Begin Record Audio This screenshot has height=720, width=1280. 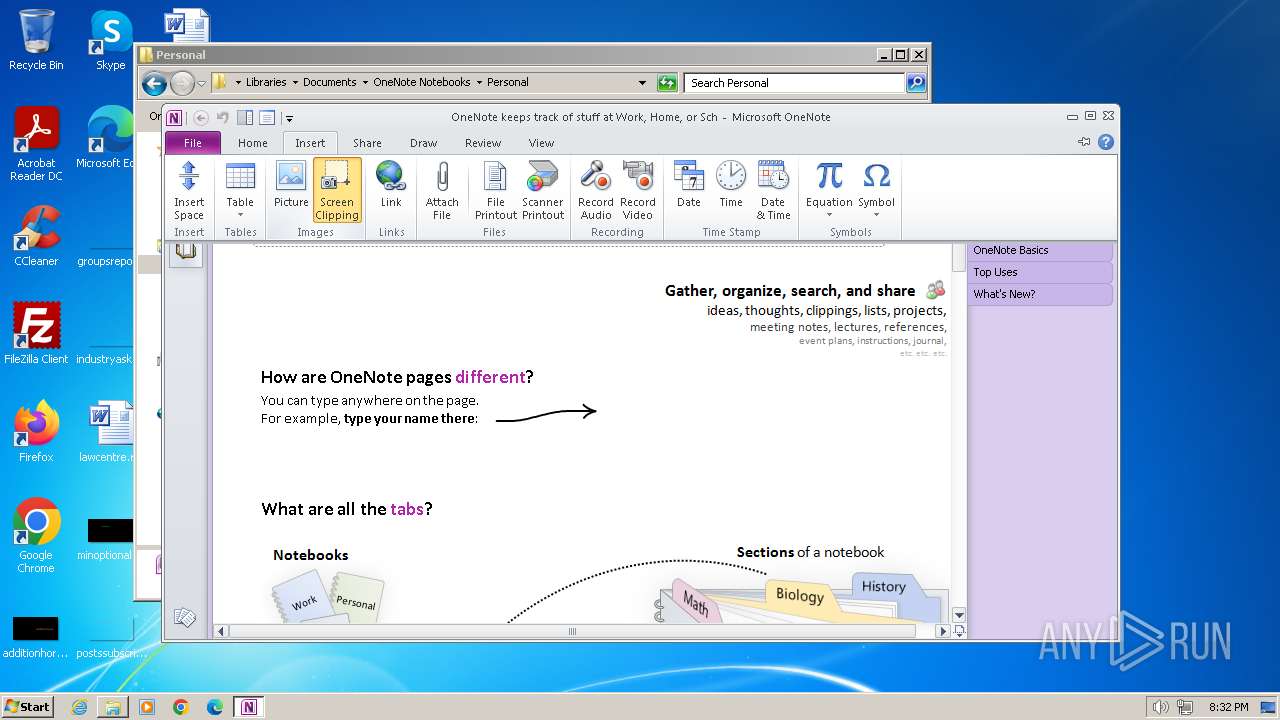(x=596, y=190)
